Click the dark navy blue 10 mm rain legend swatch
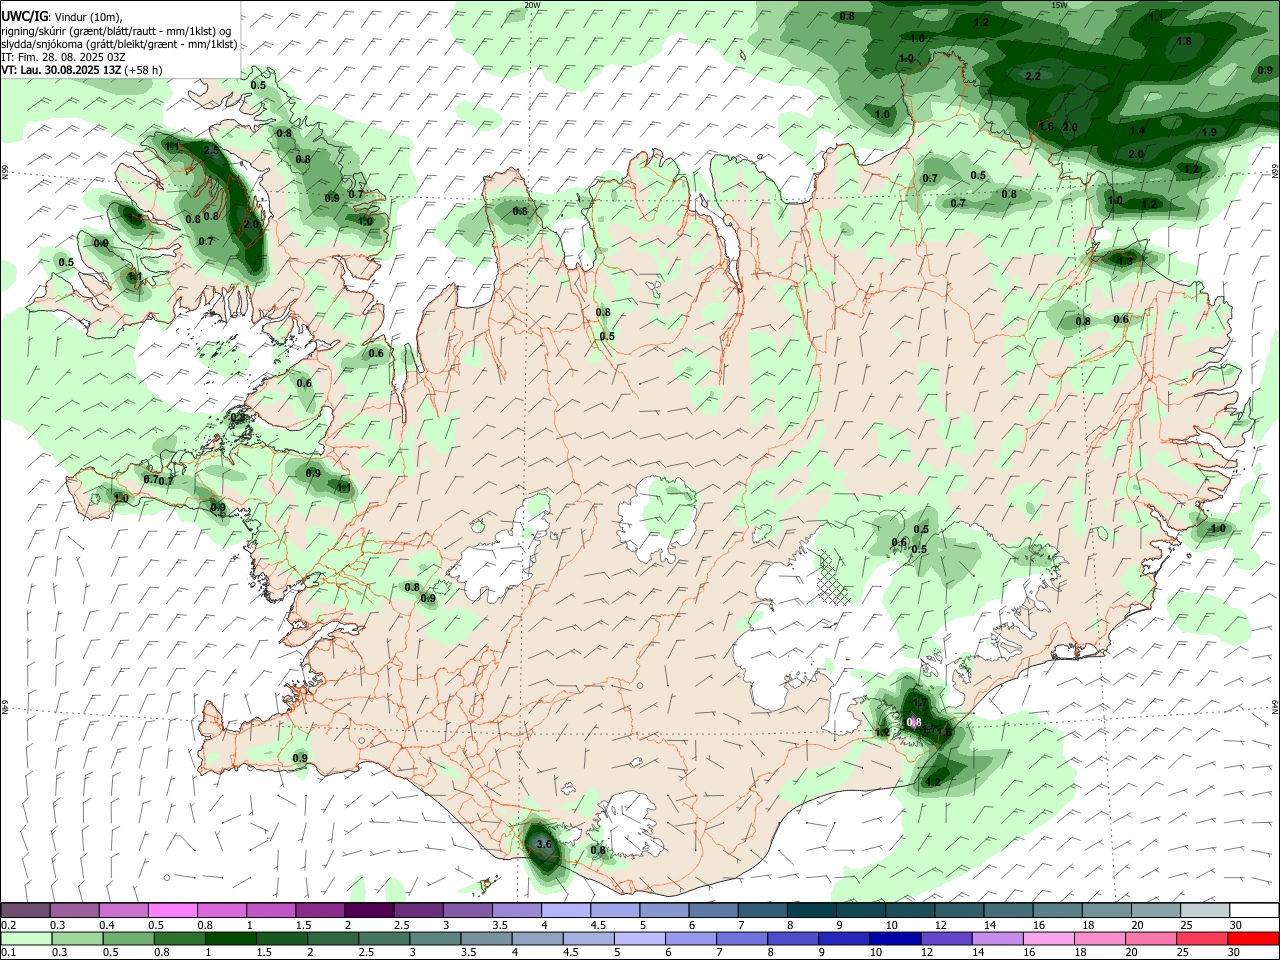Viewport: 1280px width, 960px height. click(x=894, y=938)
